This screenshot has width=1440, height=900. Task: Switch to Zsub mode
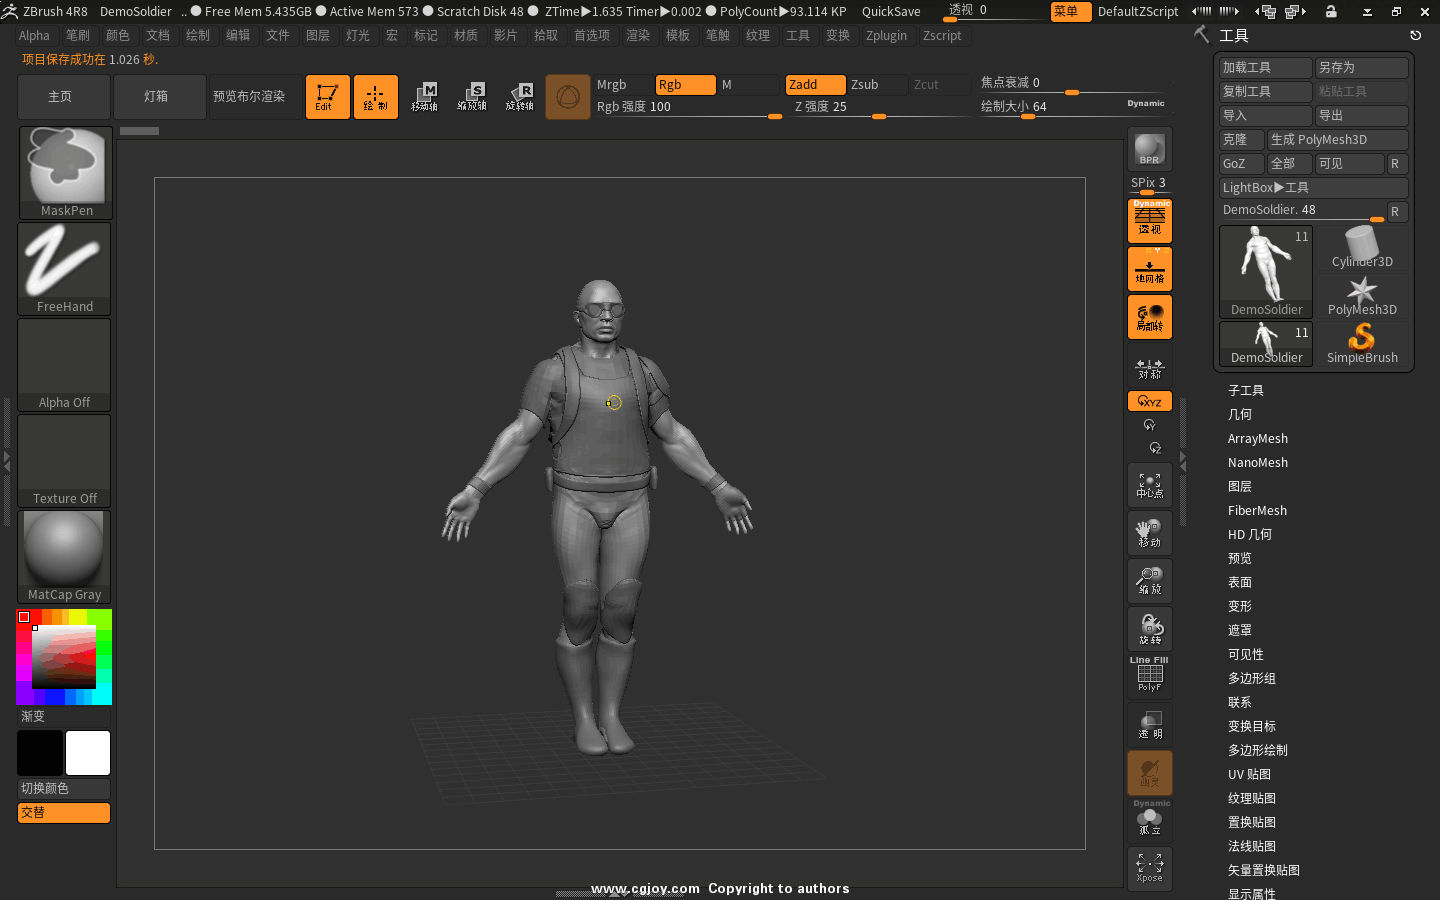(x=878, y=84)
